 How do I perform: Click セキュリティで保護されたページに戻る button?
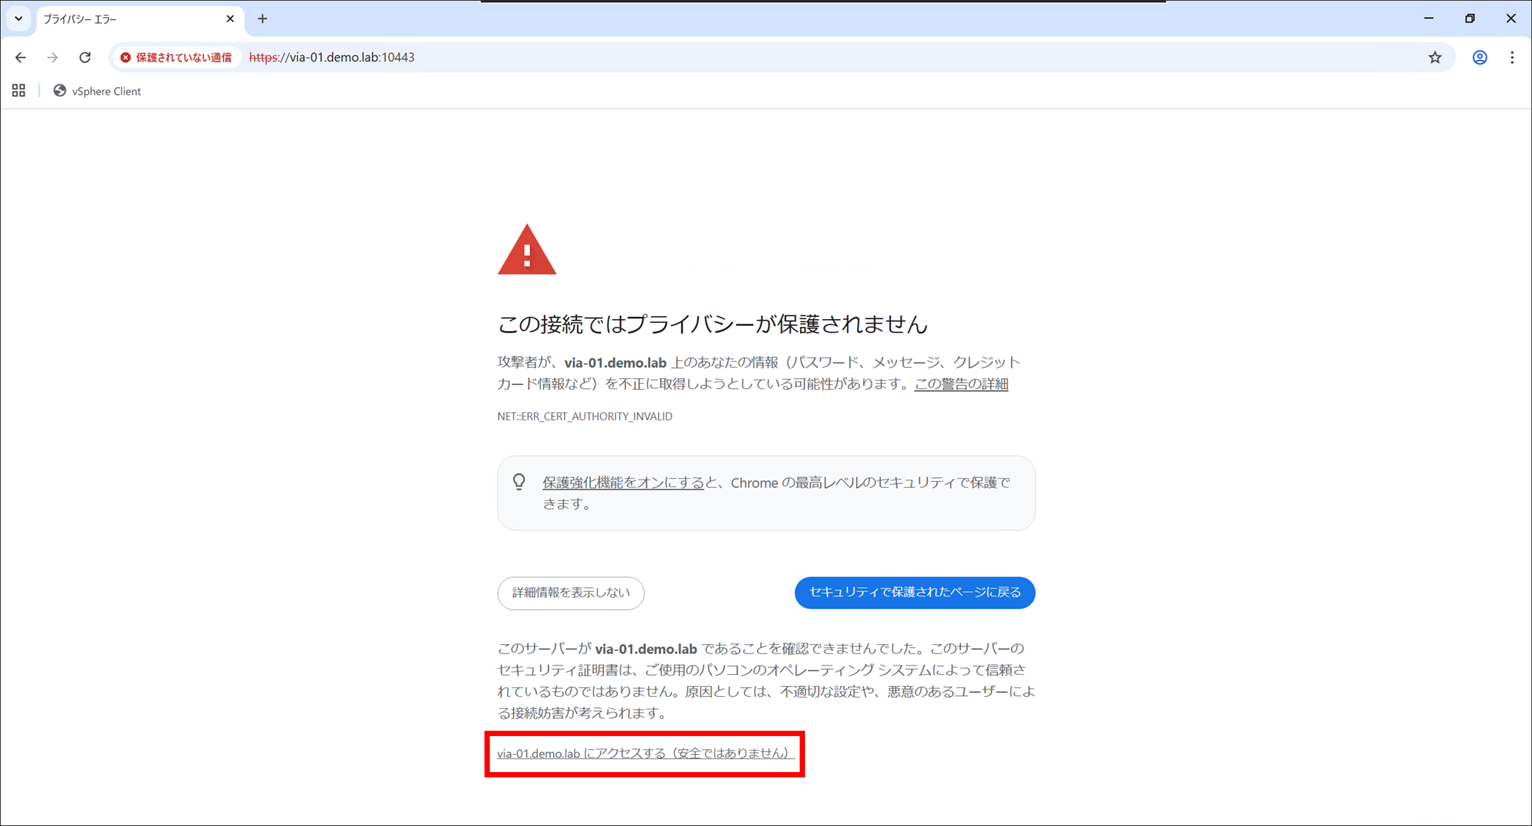914,592
